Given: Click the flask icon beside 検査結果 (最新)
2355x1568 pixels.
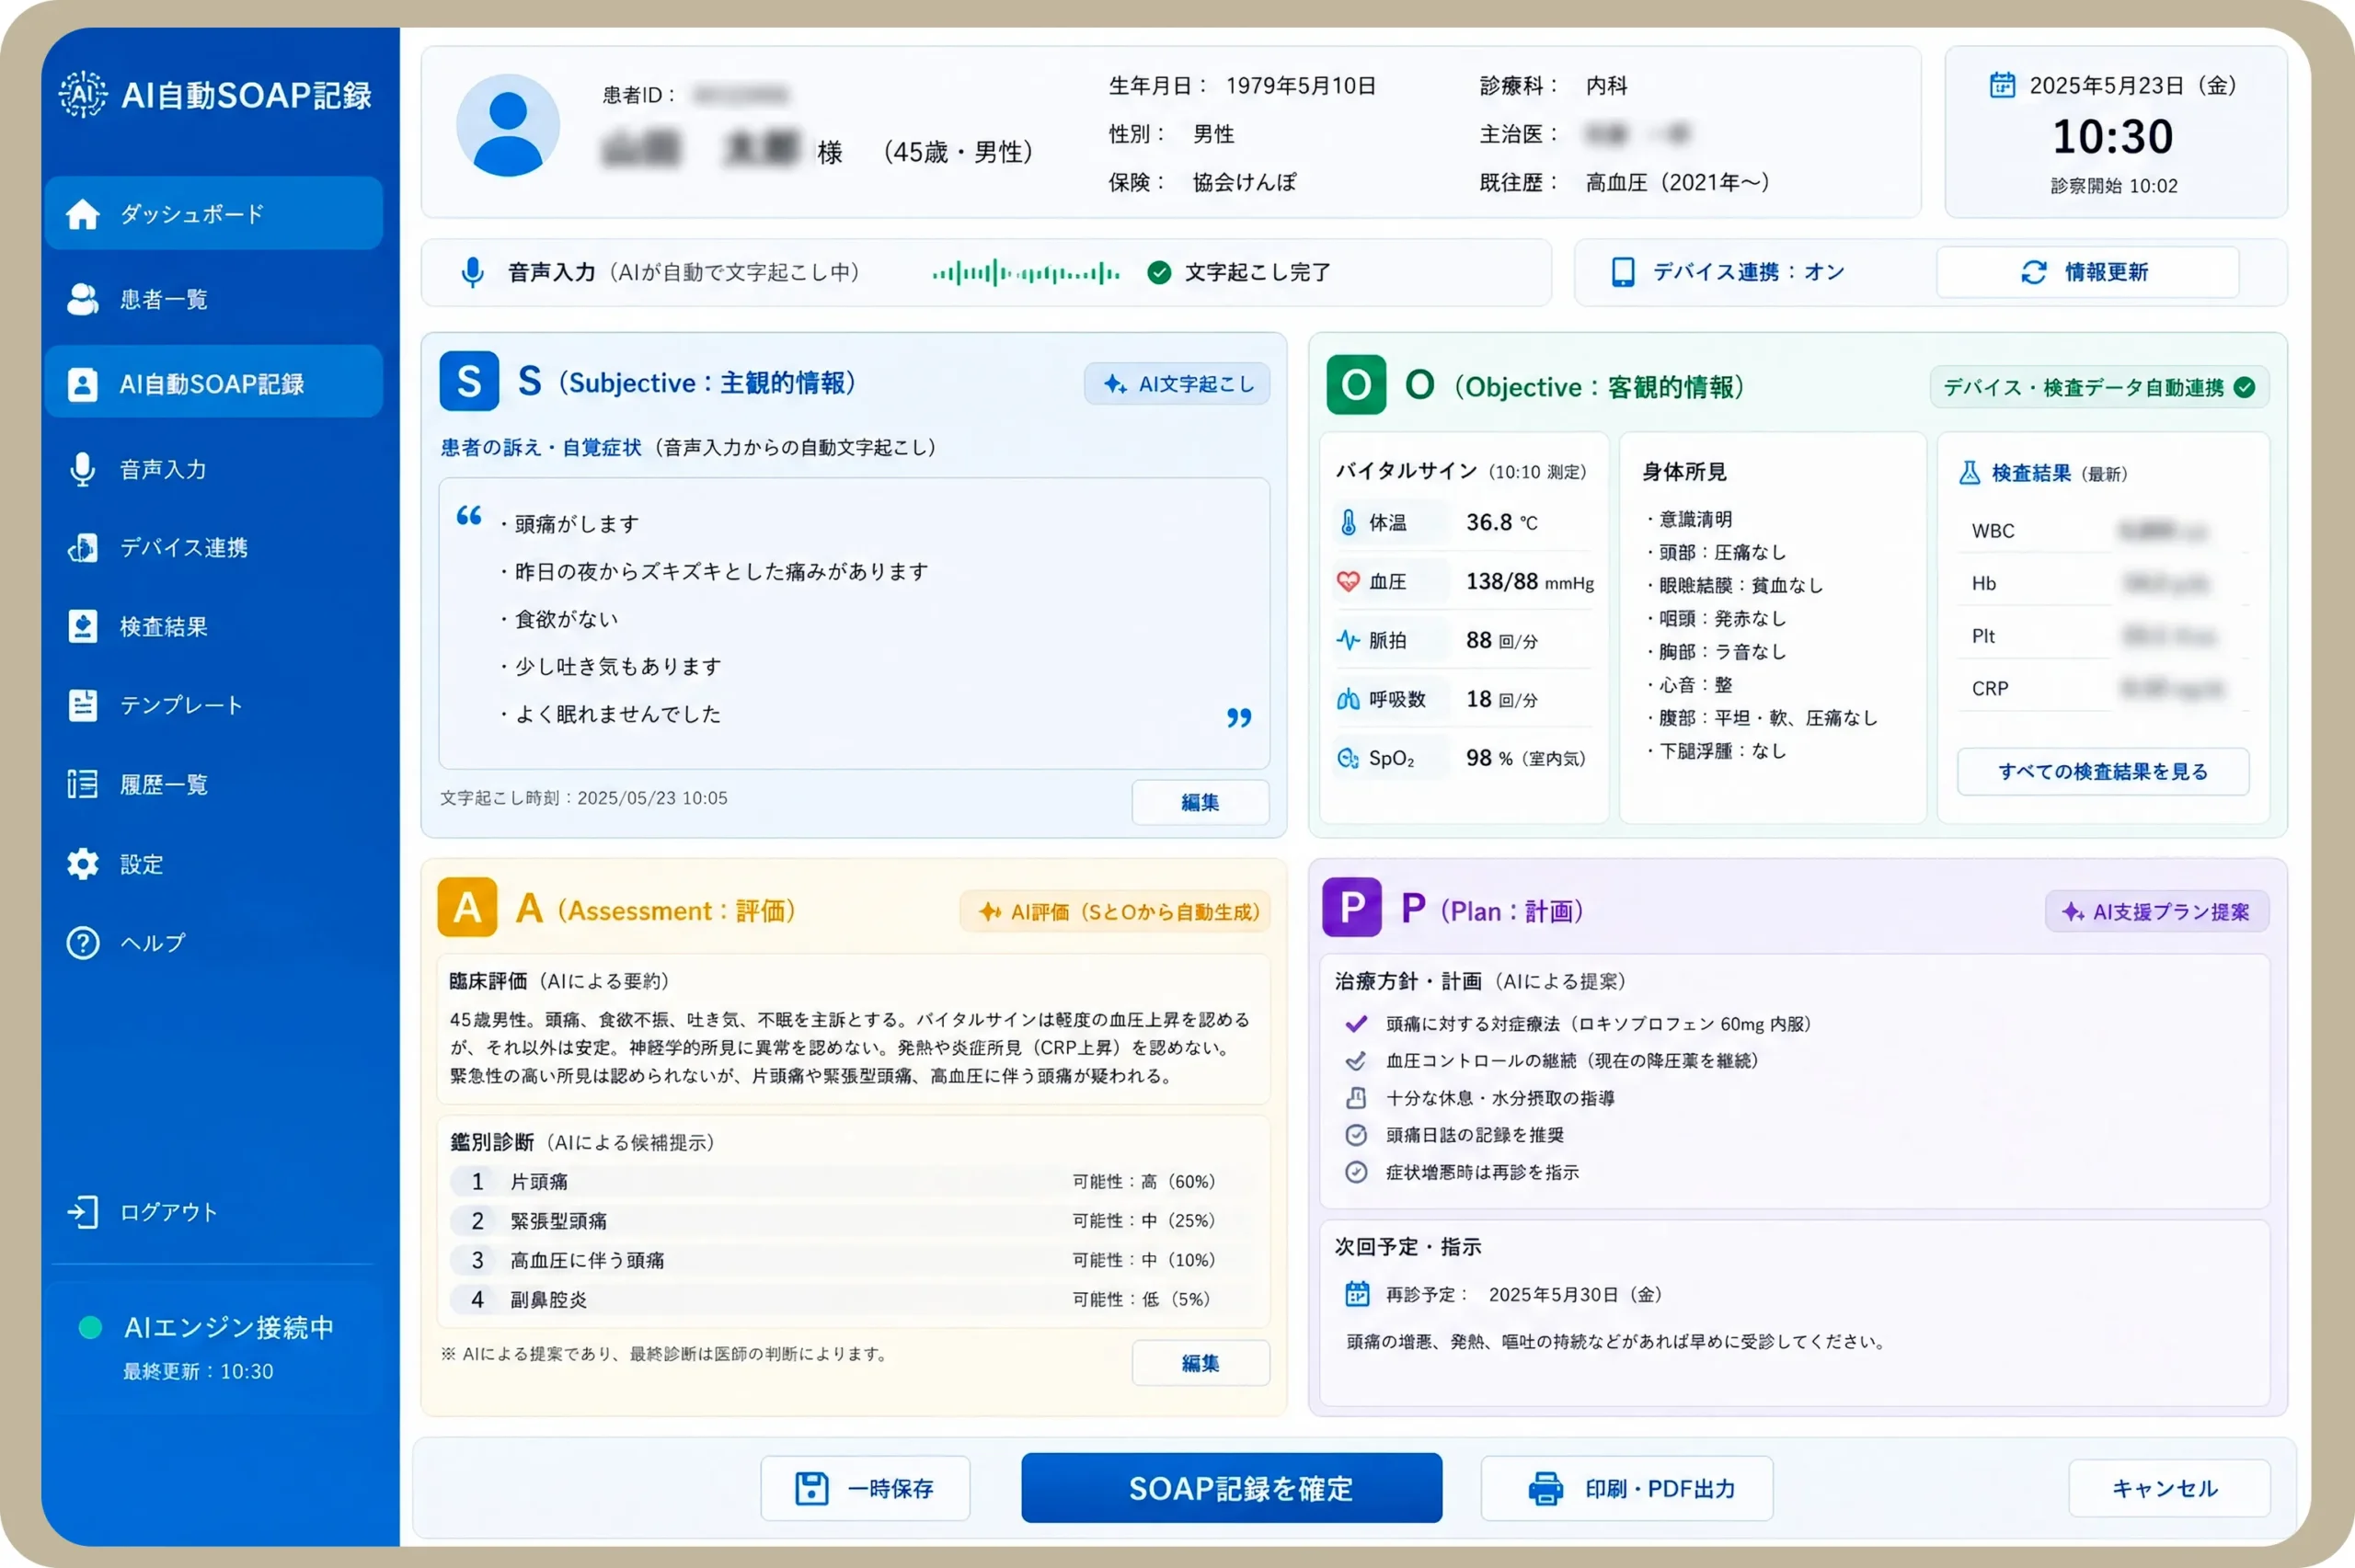Looking at the screenshot, I should click(x=1969, y=473).
